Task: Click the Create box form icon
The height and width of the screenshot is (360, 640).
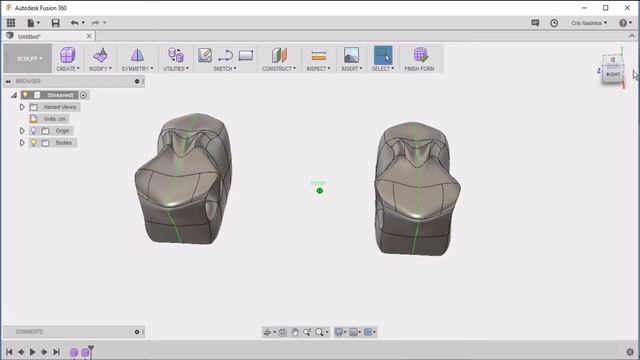Action: pyautogui.click(x=68, y=55)
